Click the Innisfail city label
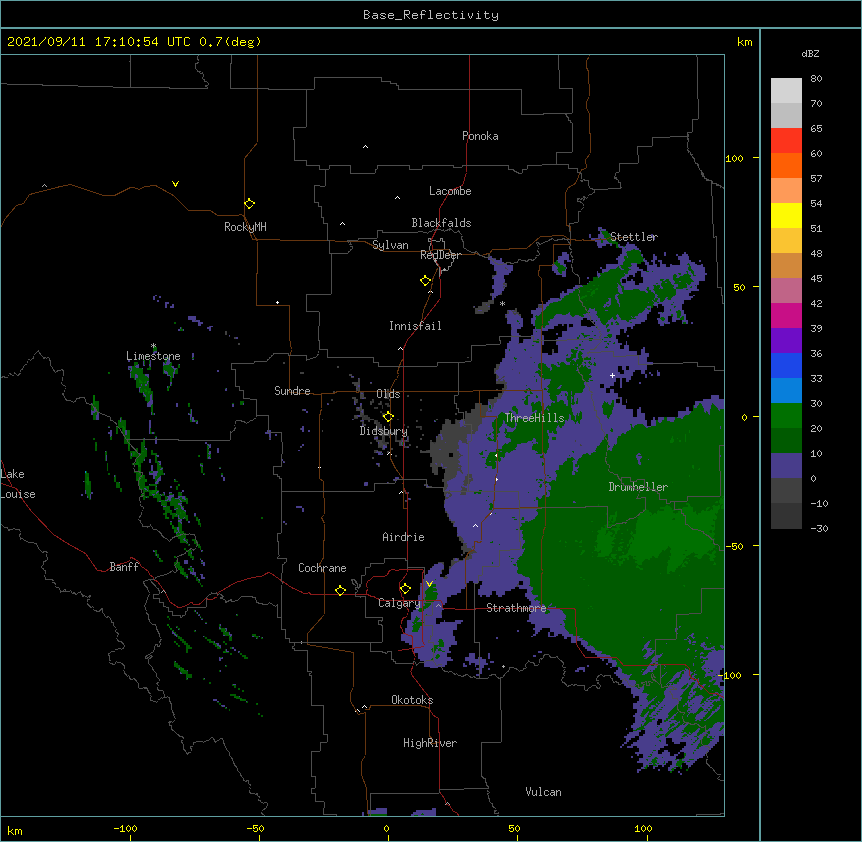Image resolution: width=862 pixels, height=842 pixels. [415, 326]
